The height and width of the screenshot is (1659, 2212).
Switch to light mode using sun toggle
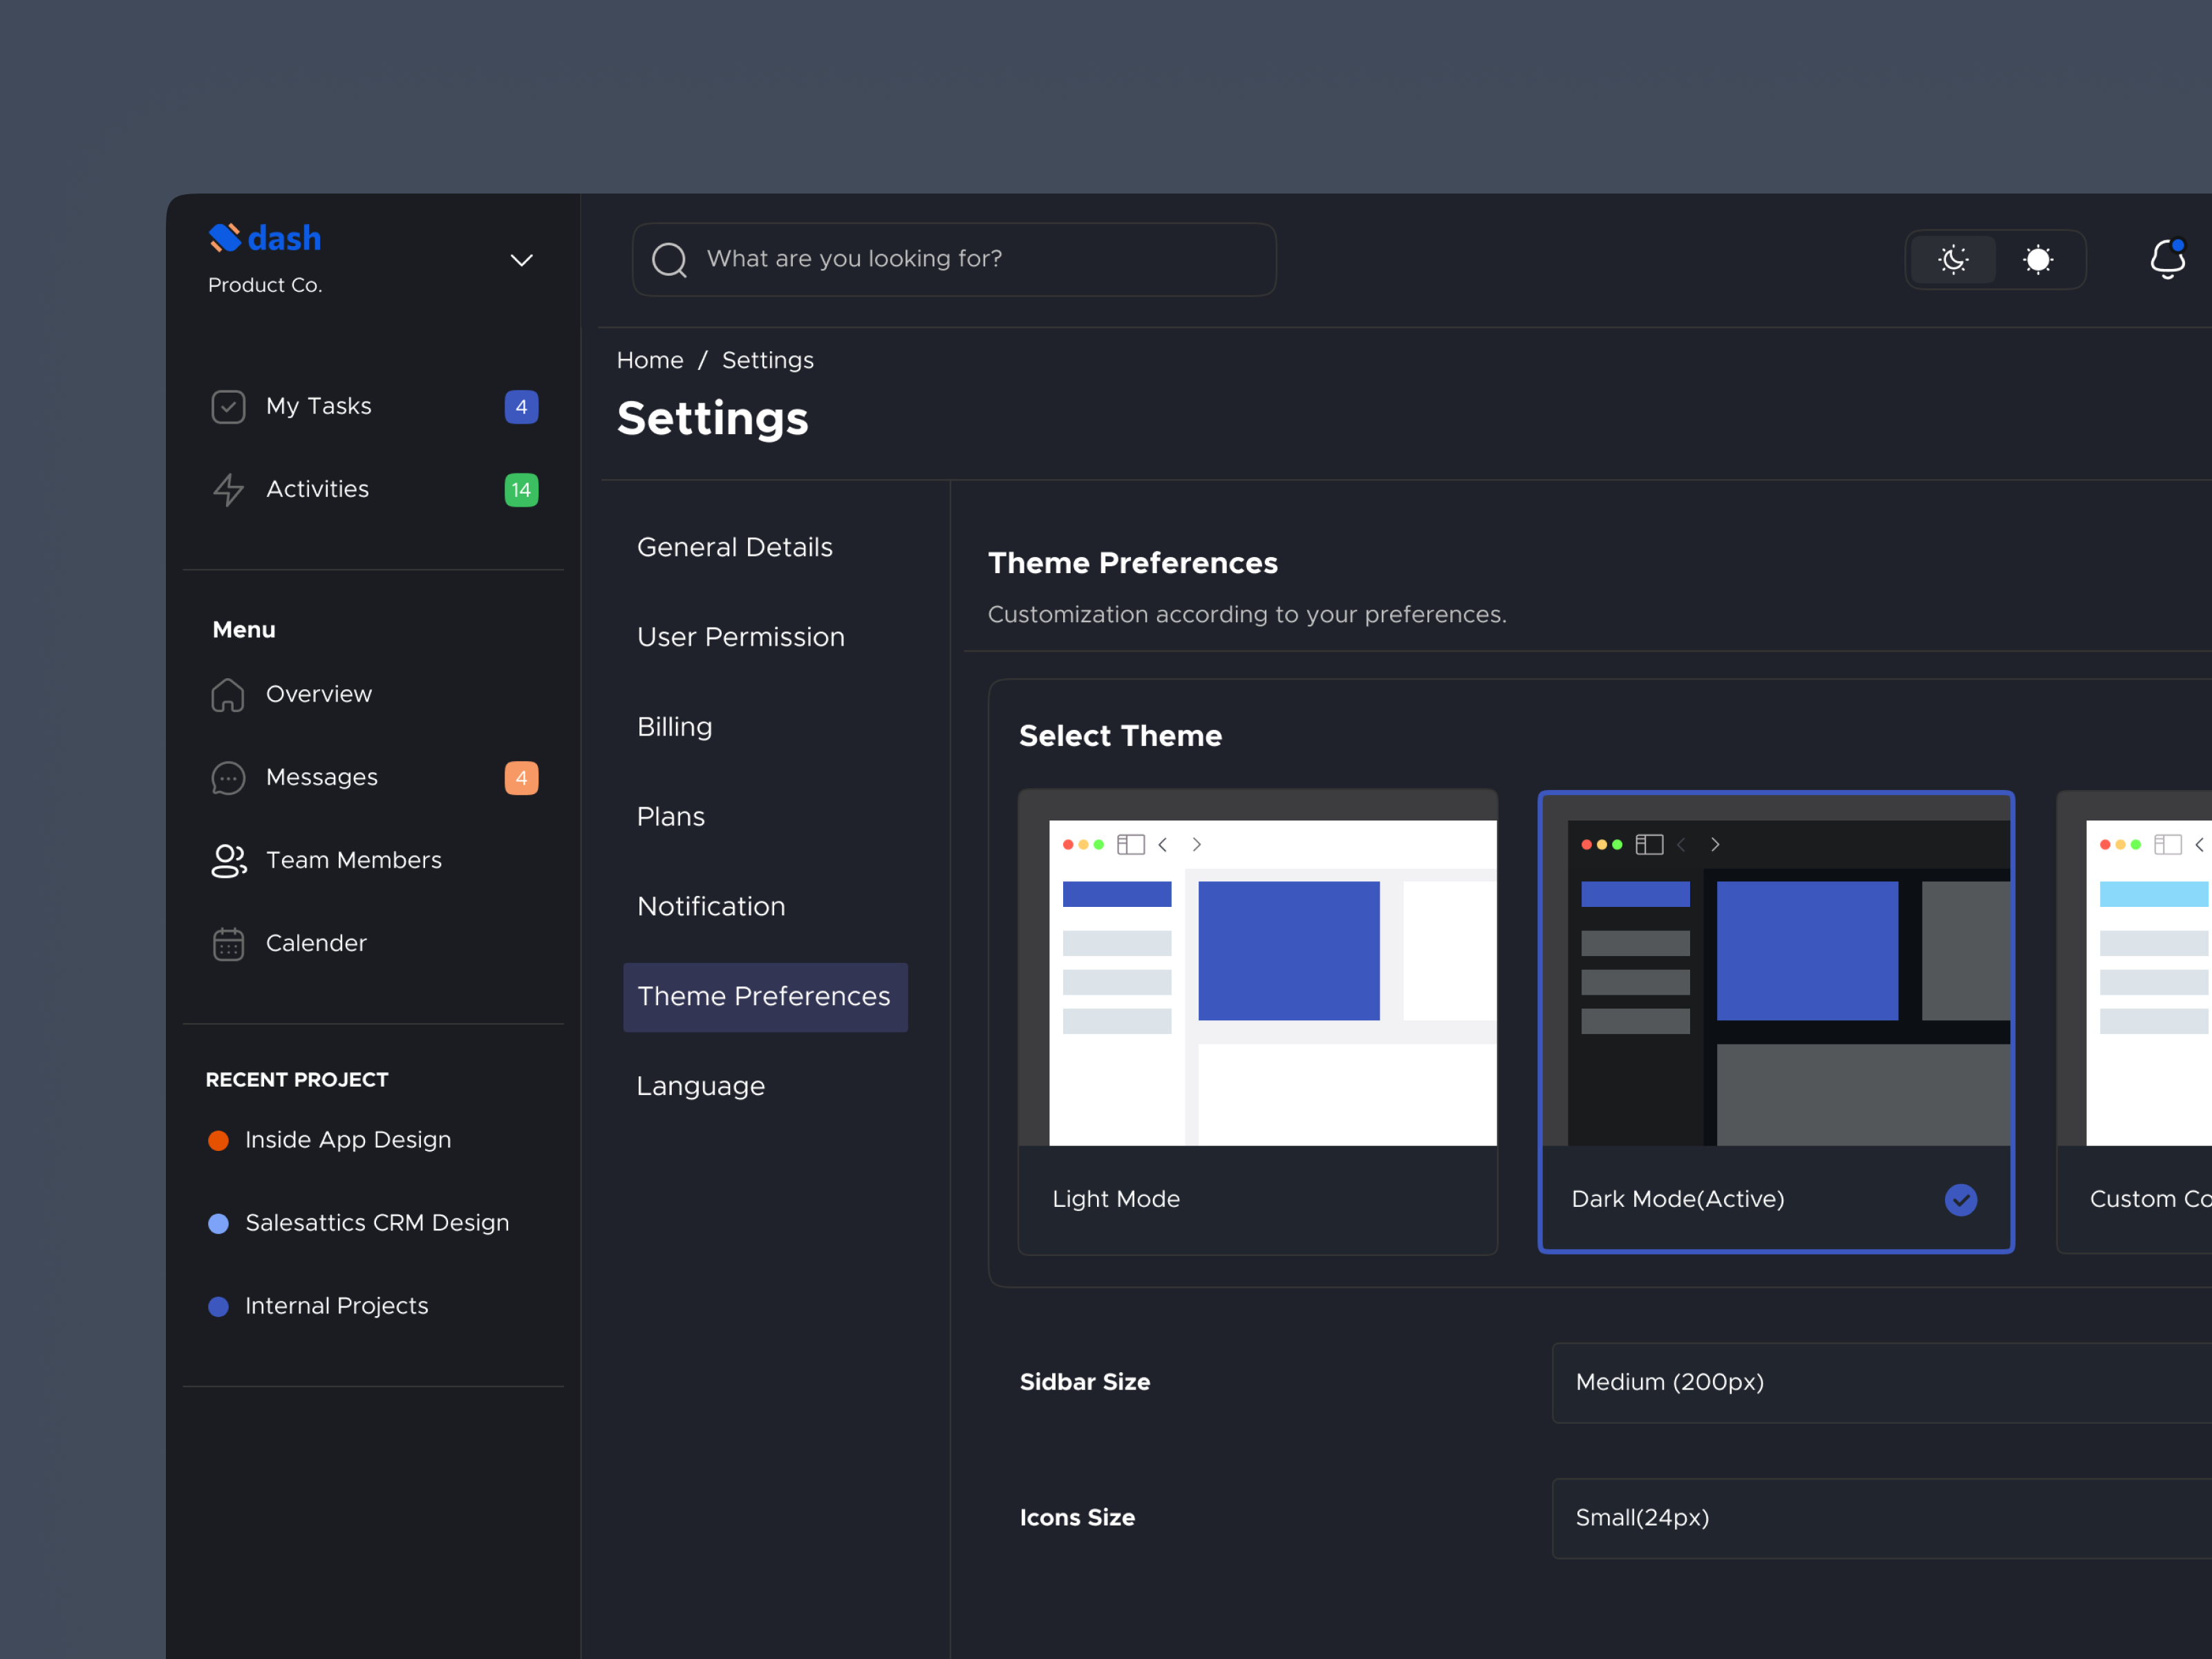tap(2038, 260)
